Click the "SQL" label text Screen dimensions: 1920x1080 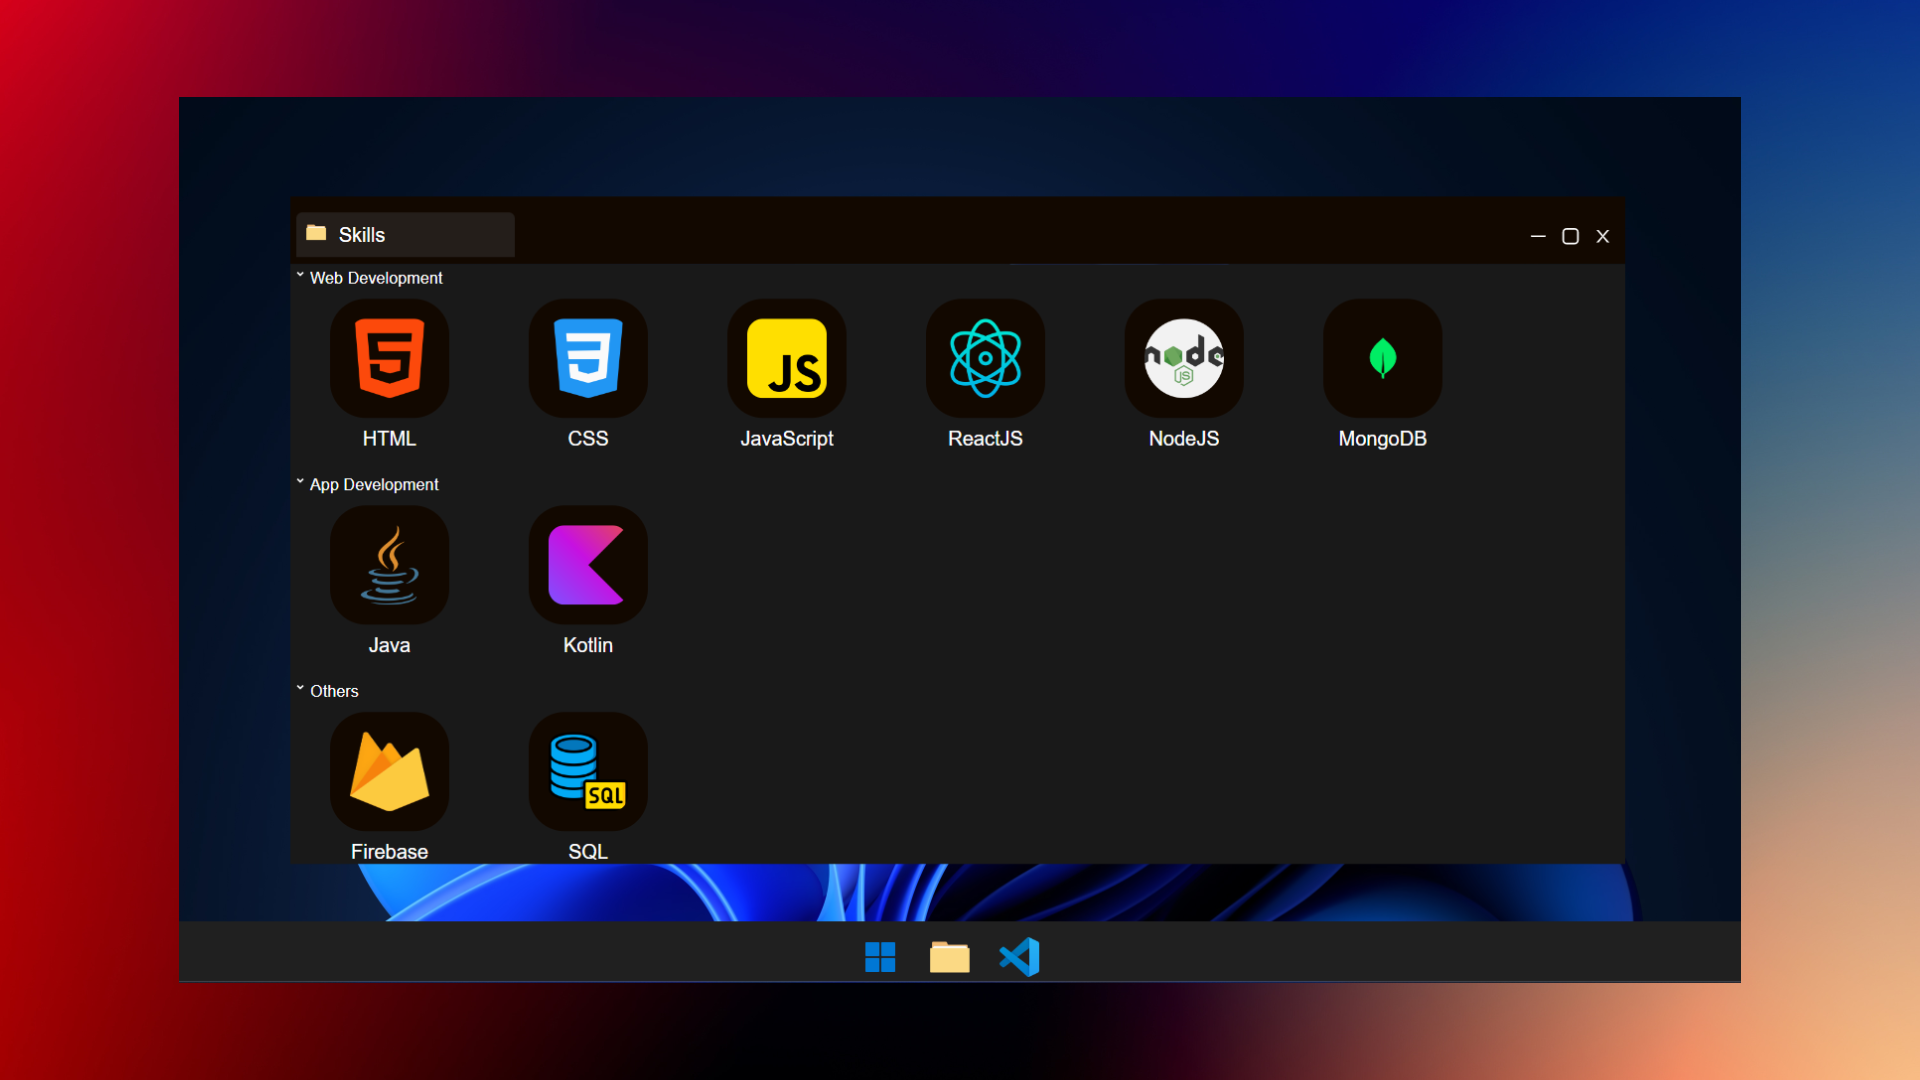pyautogui.click(x=588, y=852)
